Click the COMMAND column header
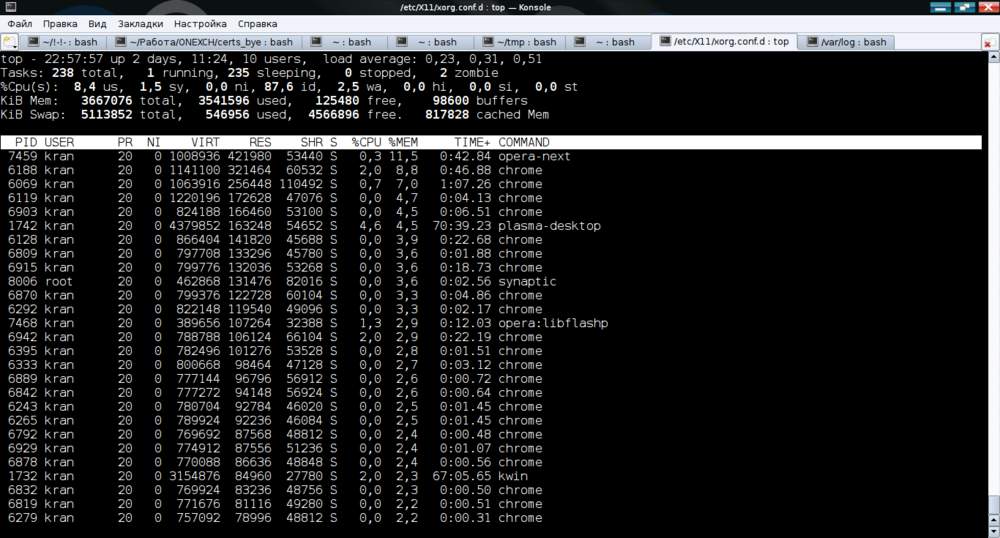Viewport: 1000px width, 538px height. (x=524, y=142)
